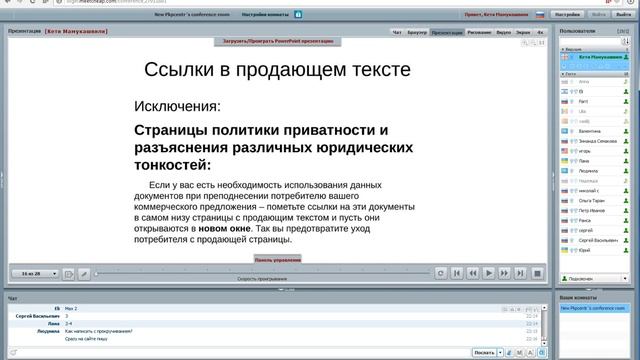Click the Войти button in top bar
The width and height of the screenshot is (640, 360).
click(598, 14)
